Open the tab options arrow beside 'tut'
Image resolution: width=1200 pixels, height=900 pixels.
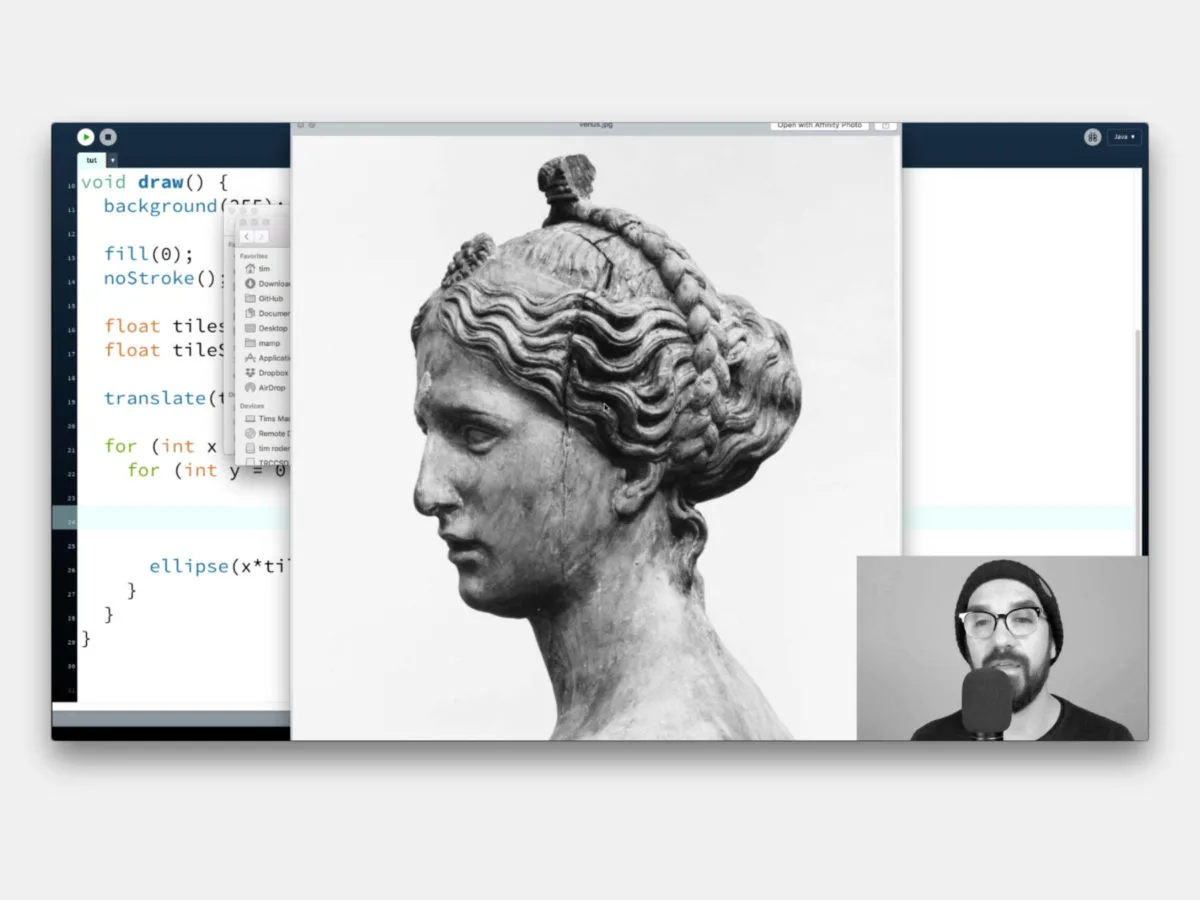(x=112, y=160)
